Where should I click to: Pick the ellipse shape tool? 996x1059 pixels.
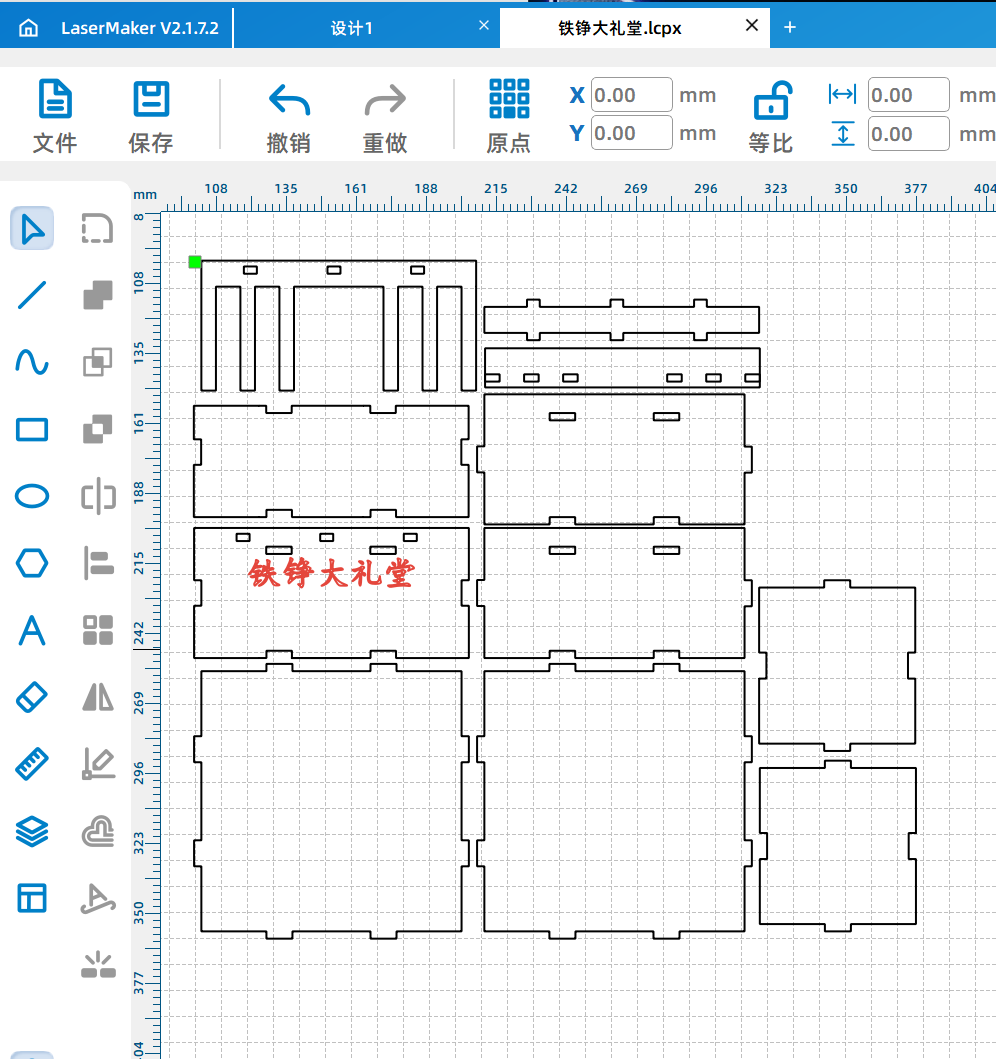tap(32, 496)
